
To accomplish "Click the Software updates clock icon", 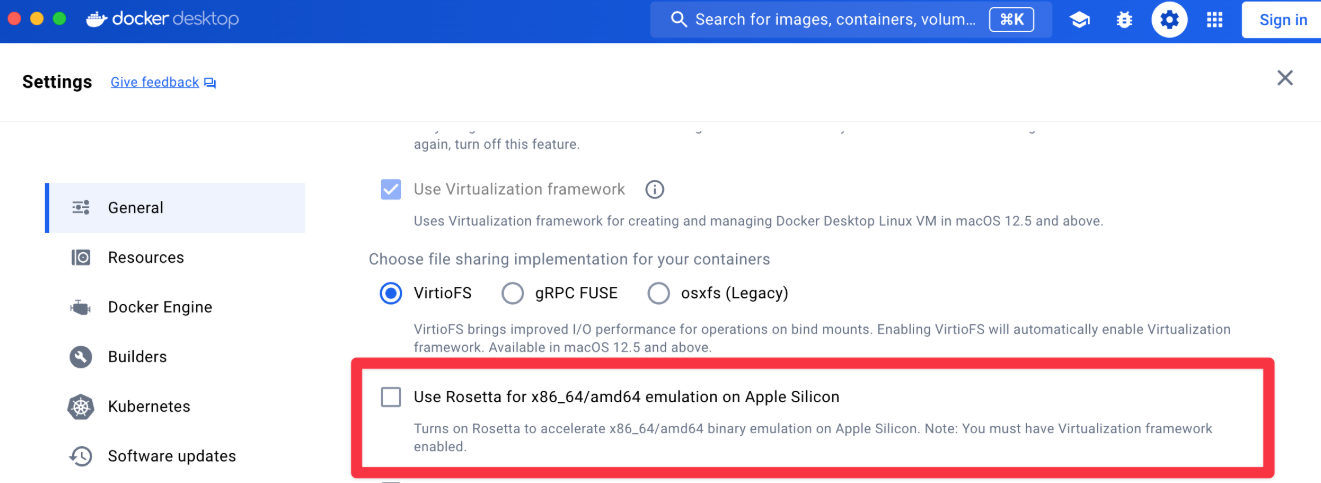I will 81,456.
